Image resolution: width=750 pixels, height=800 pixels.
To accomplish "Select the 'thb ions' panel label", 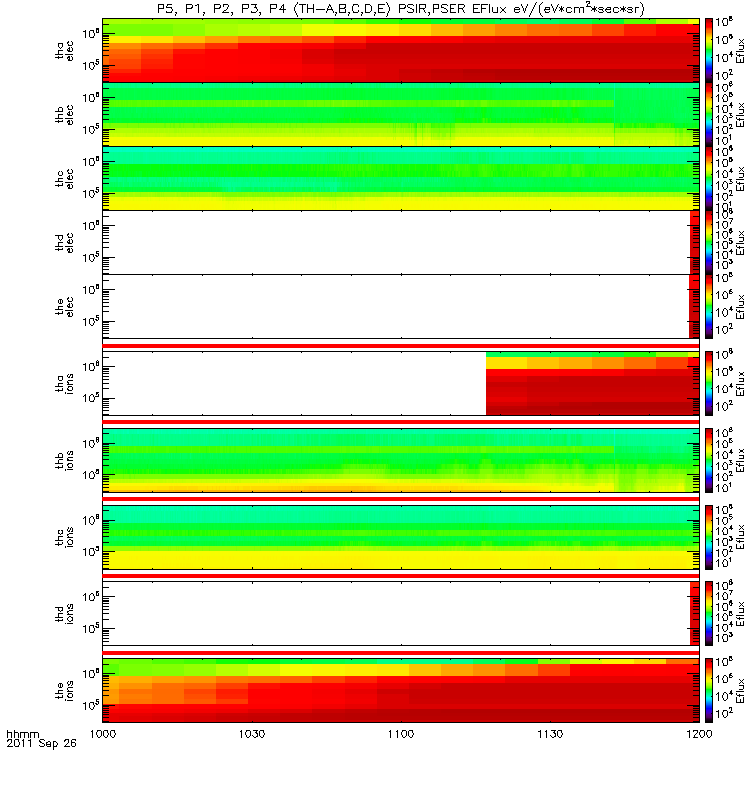I will (x=64, y=461).
